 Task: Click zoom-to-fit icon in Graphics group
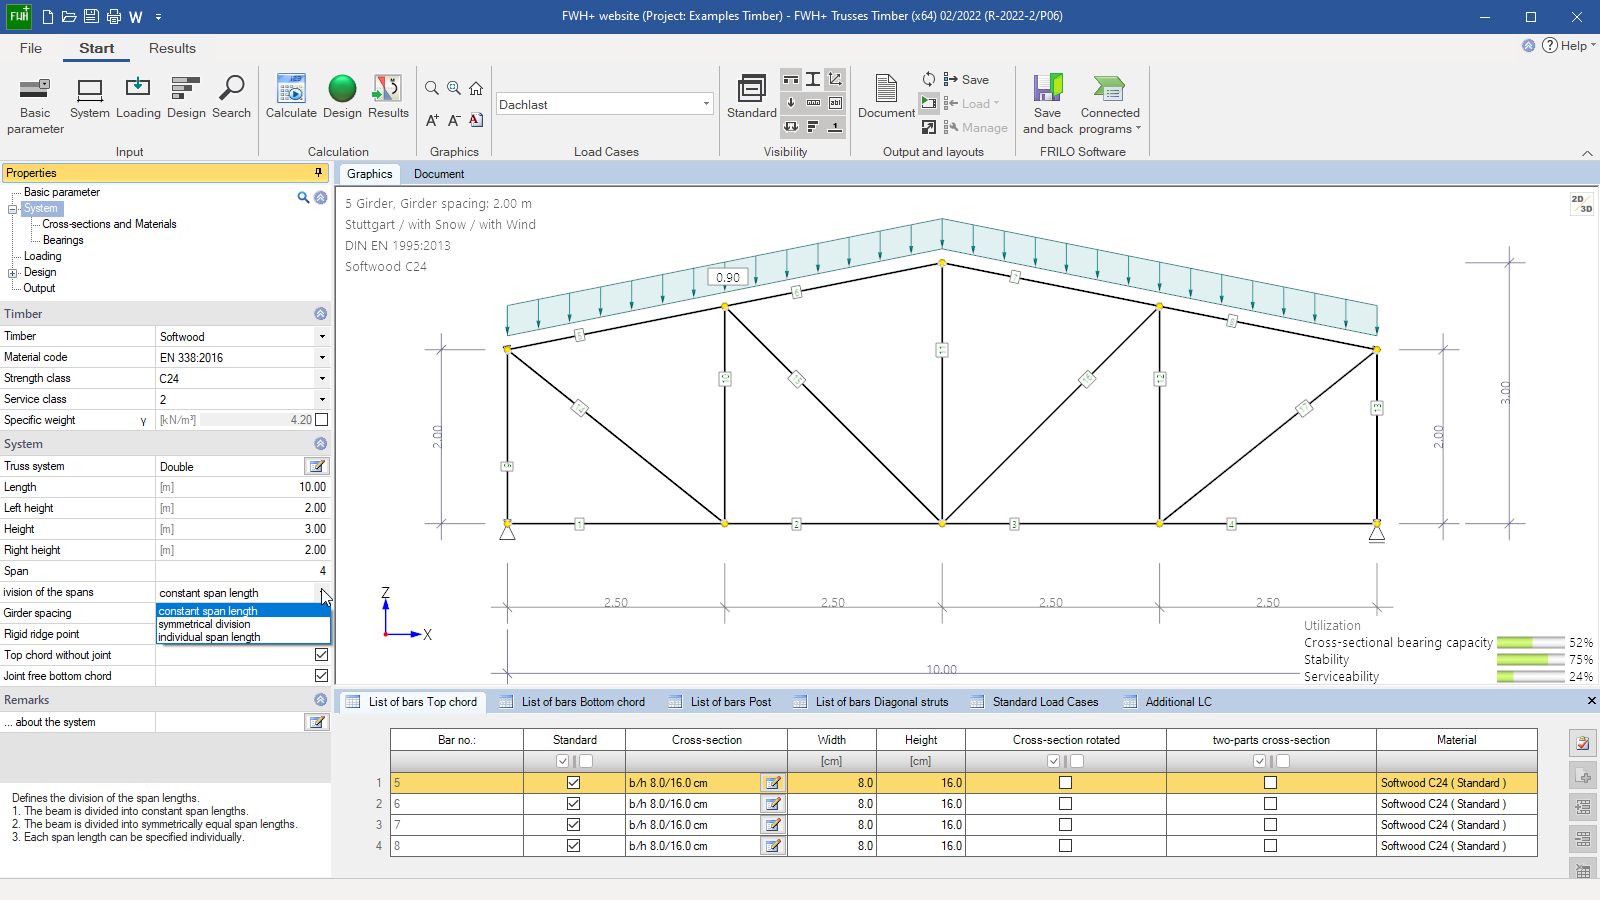pos(454,88)
